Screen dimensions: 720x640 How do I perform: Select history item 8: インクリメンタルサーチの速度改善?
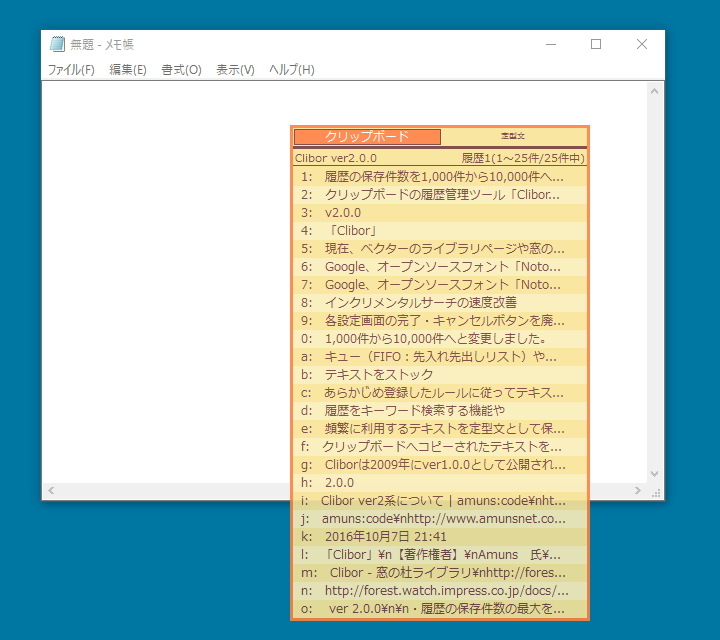[x=440, y=303]
